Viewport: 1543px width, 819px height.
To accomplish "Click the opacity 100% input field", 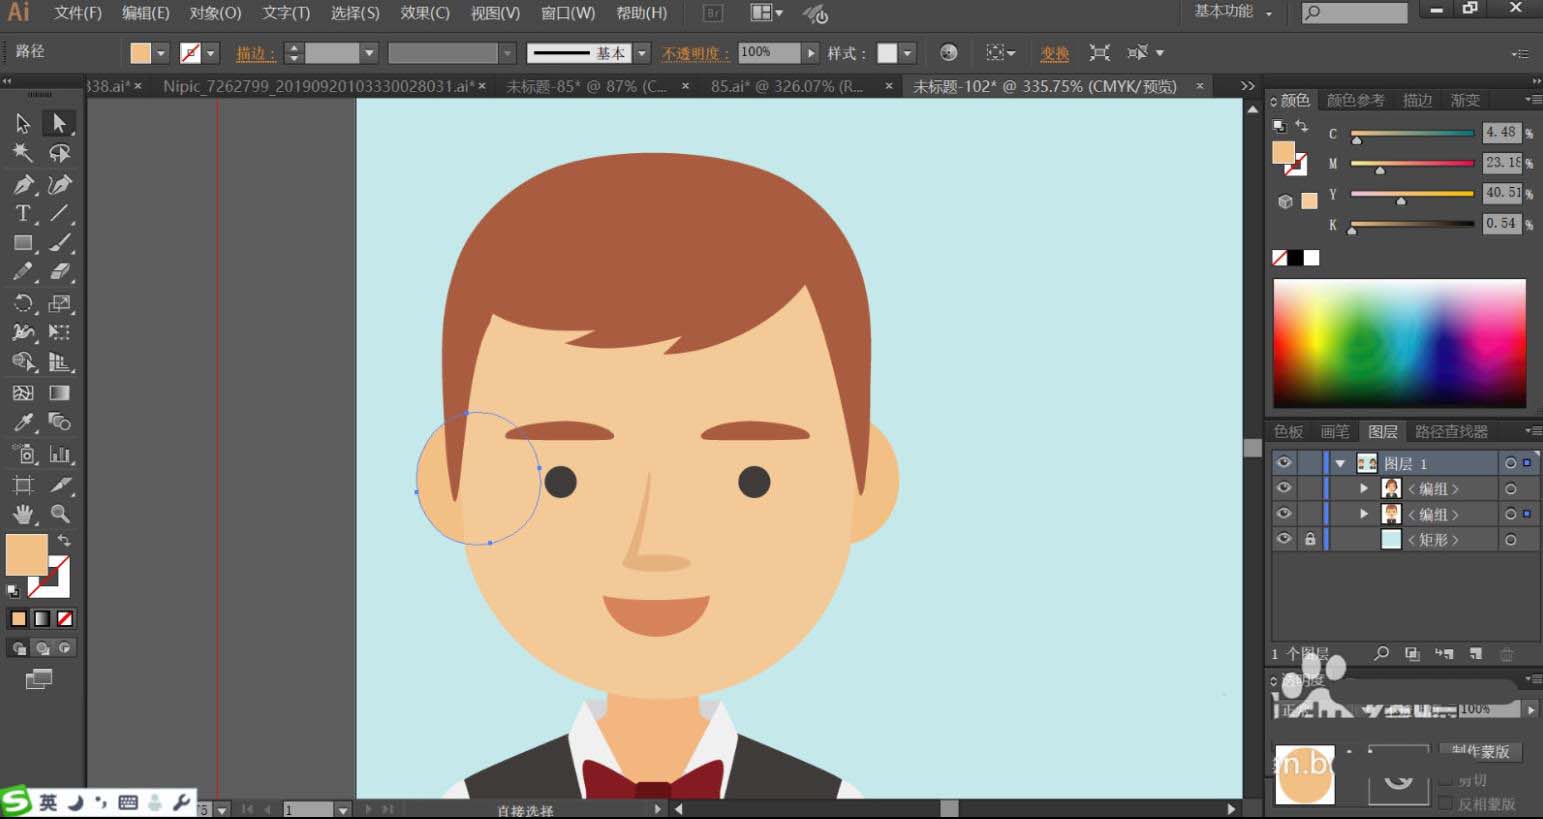I will (768, 52).
